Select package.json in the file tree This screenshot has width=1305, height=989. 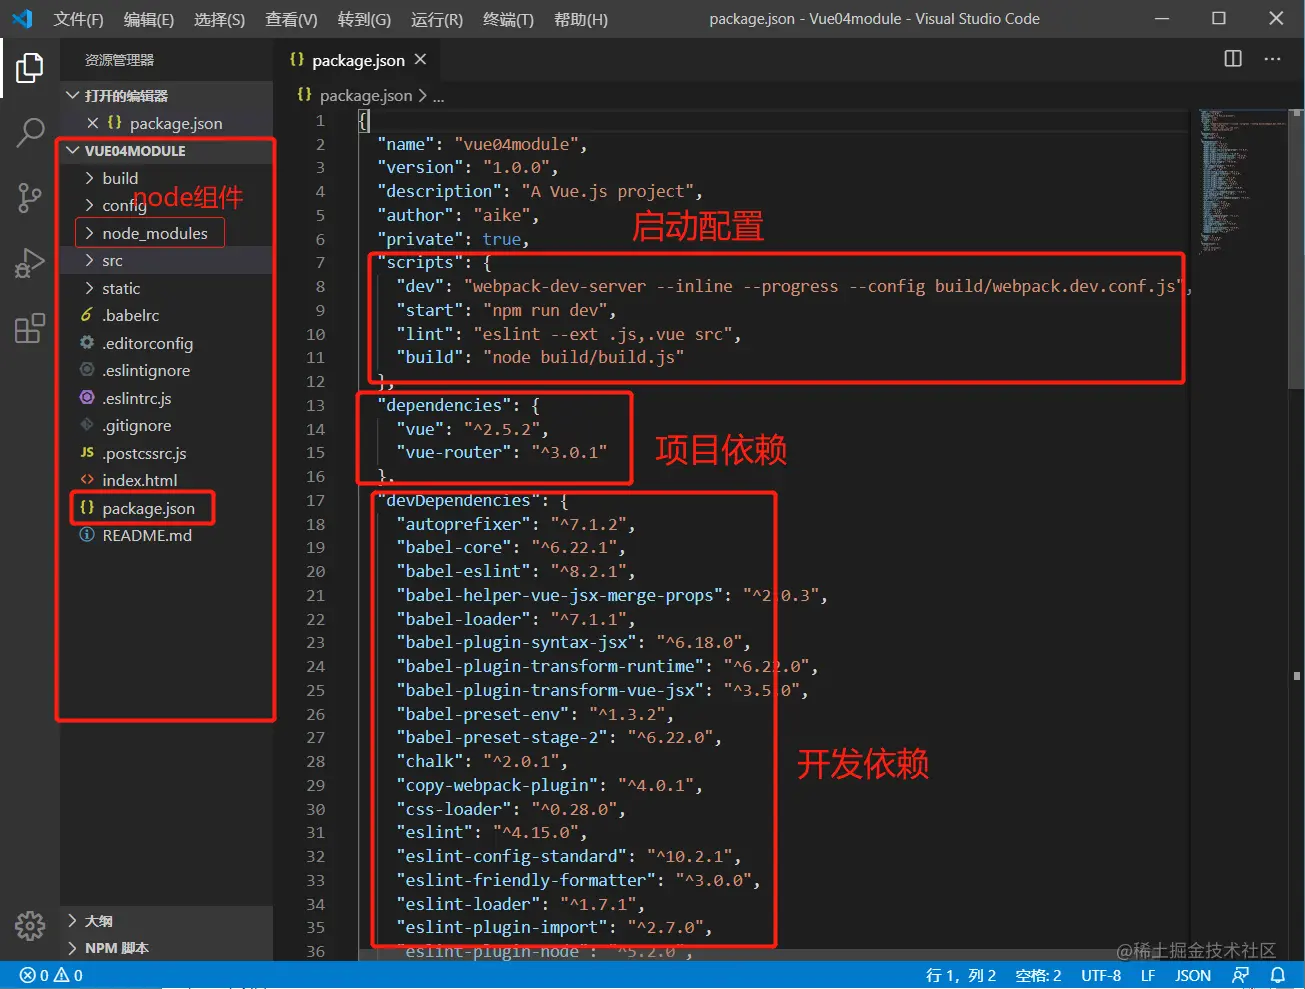pos(166,508)
